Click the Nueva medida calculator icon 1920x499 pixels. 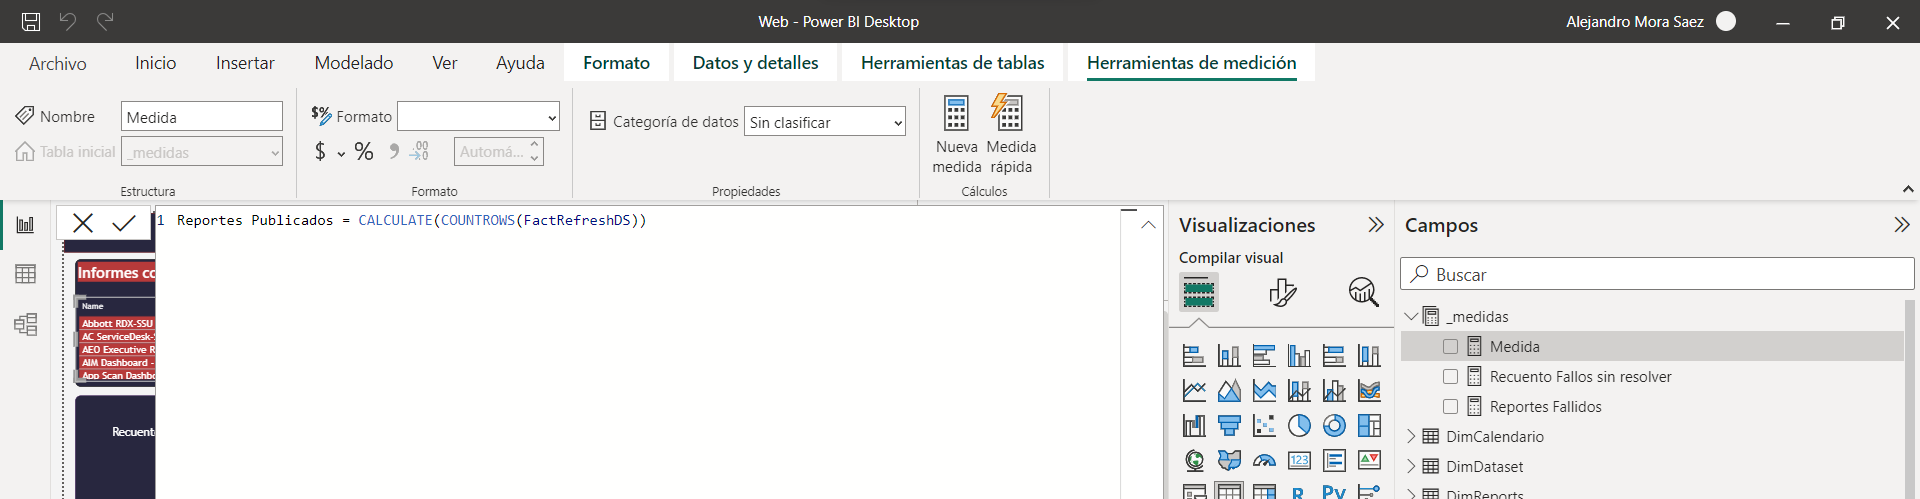956,114
